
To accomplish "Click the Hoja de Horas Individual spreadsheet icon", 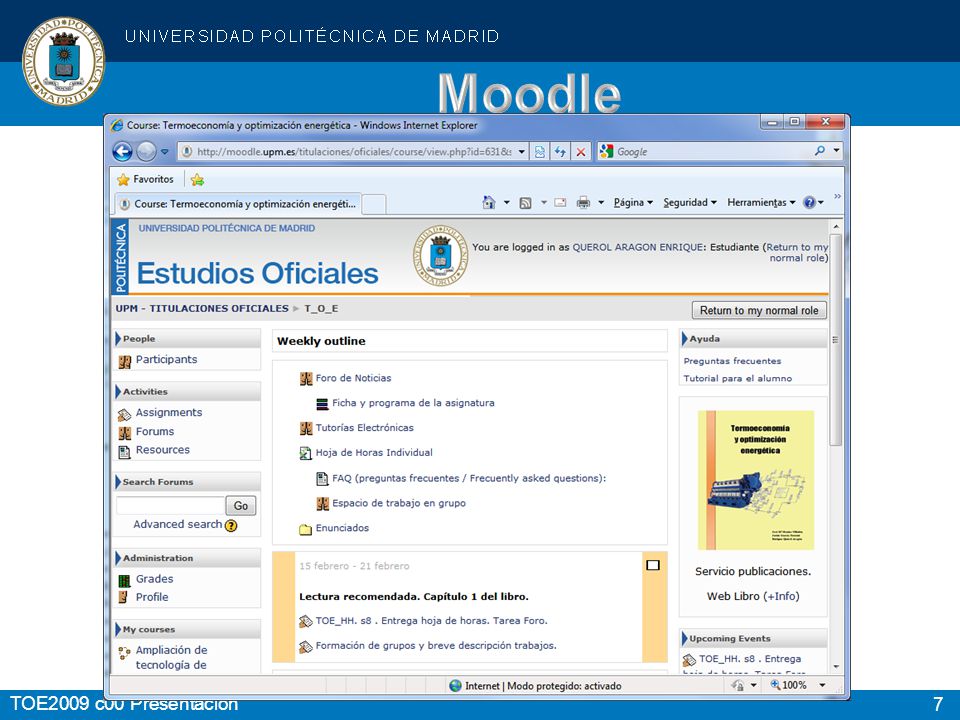I will (x=306, y=453).
